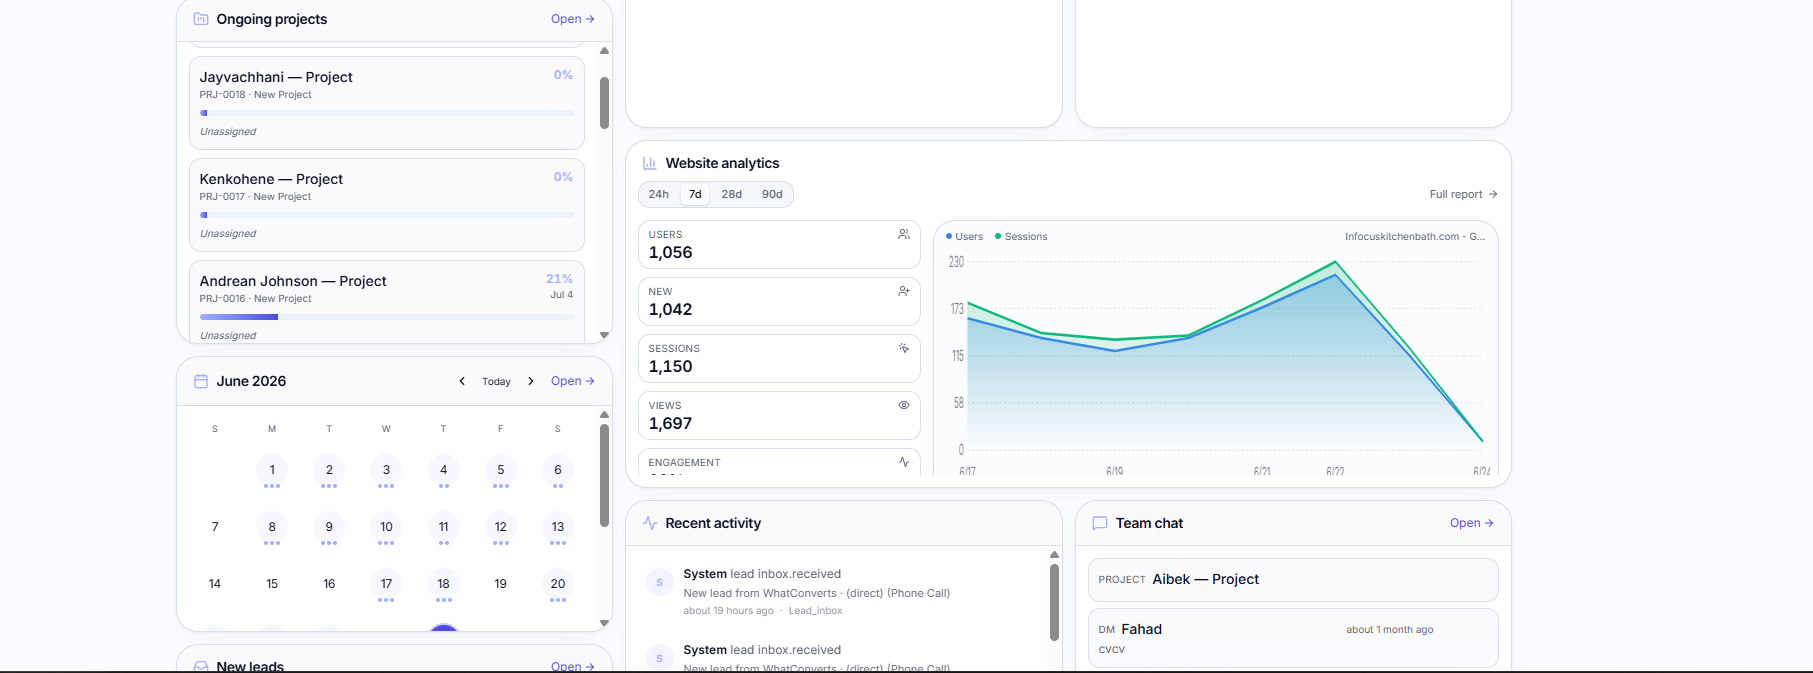Jump to Today in calendar

click(x=496, y=381)
